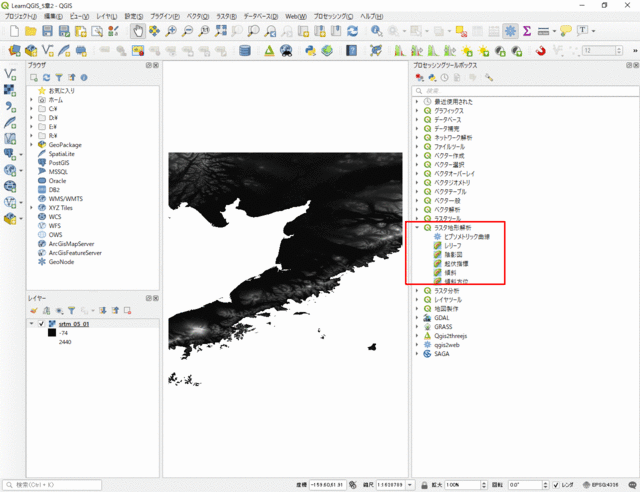640x492 pixels.
Task: Click the coordinate input field
Action: tap(328, 485)
